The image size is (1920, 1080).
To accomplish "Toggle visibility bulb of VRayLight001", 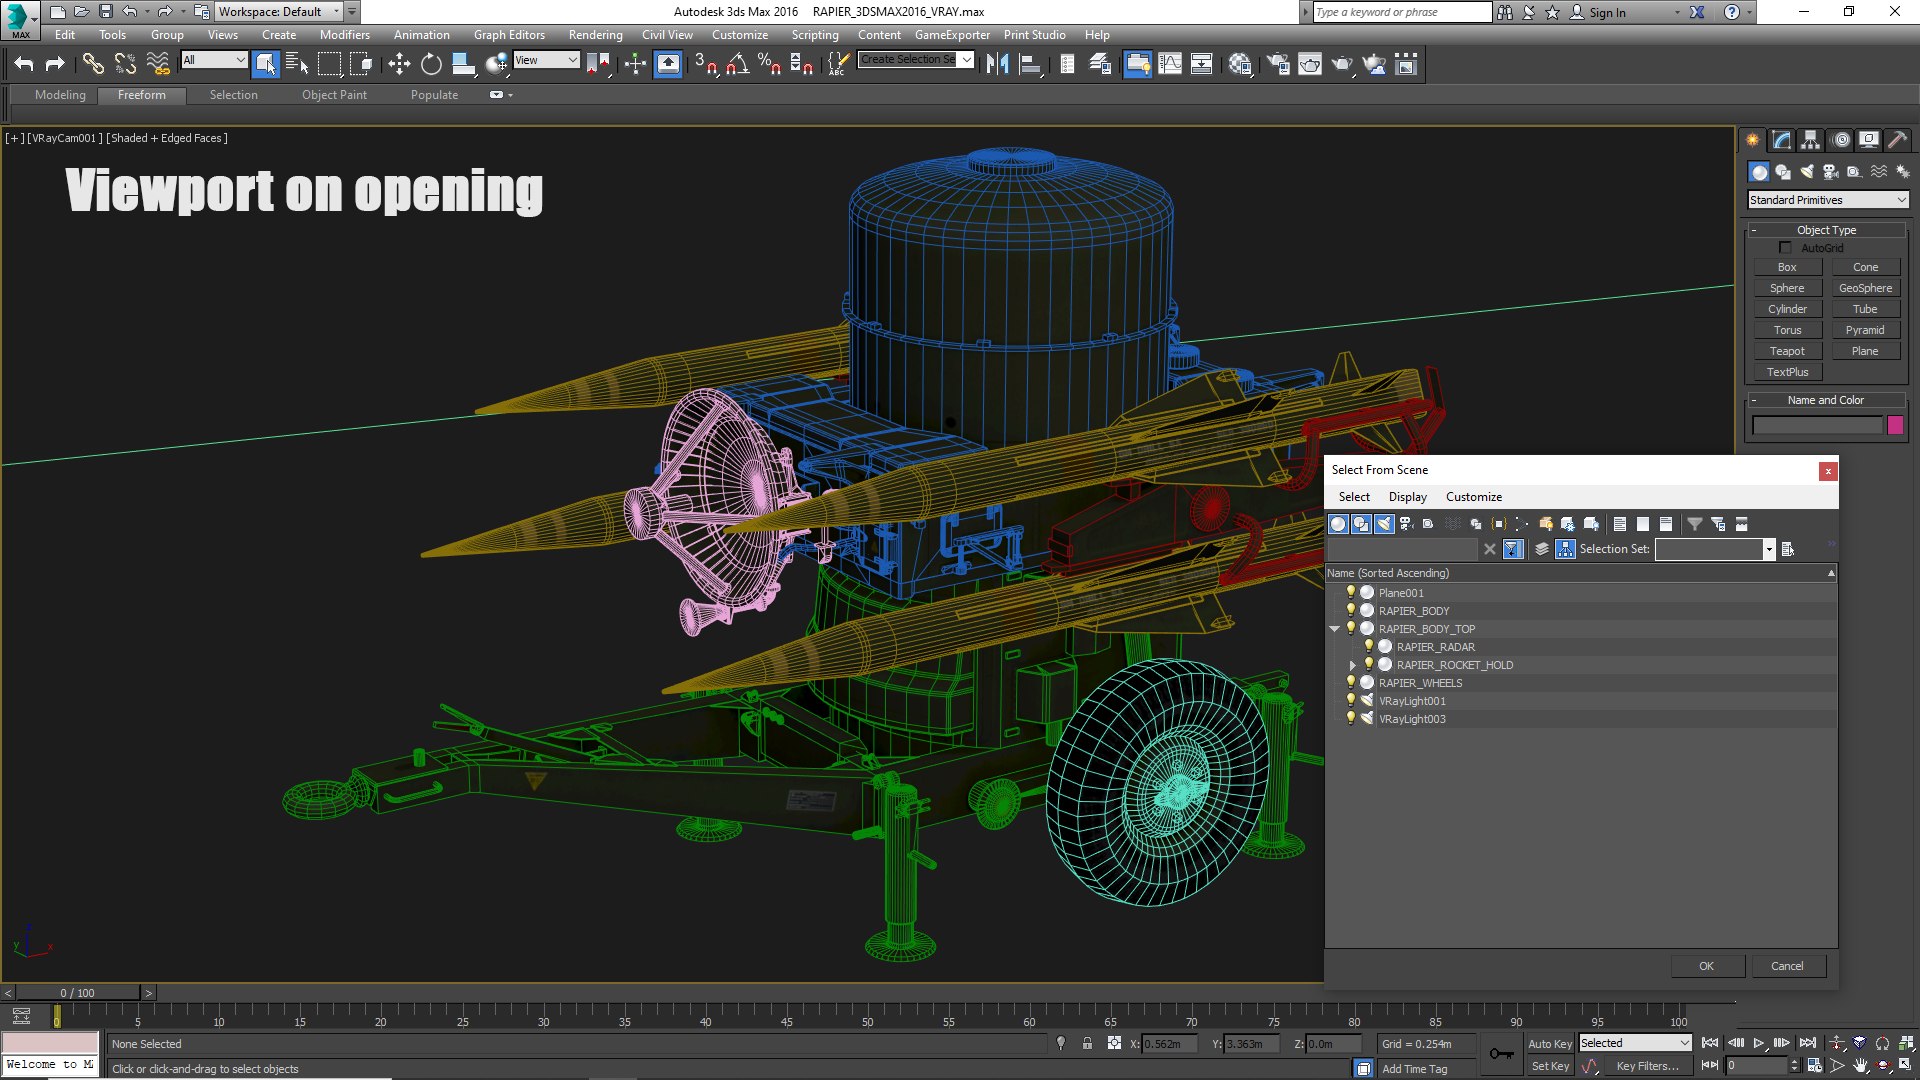I will [1350, 700].
